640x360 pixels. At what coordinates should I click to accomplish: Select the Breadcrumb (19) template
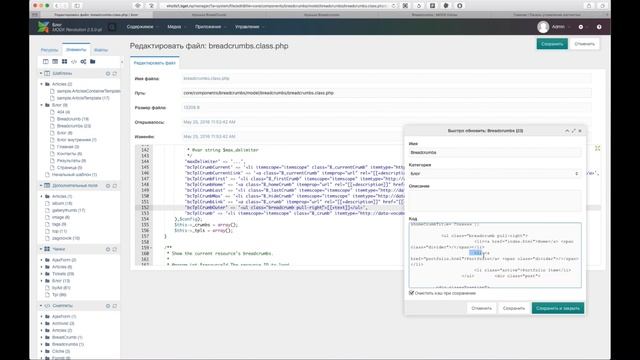[73, 119]
